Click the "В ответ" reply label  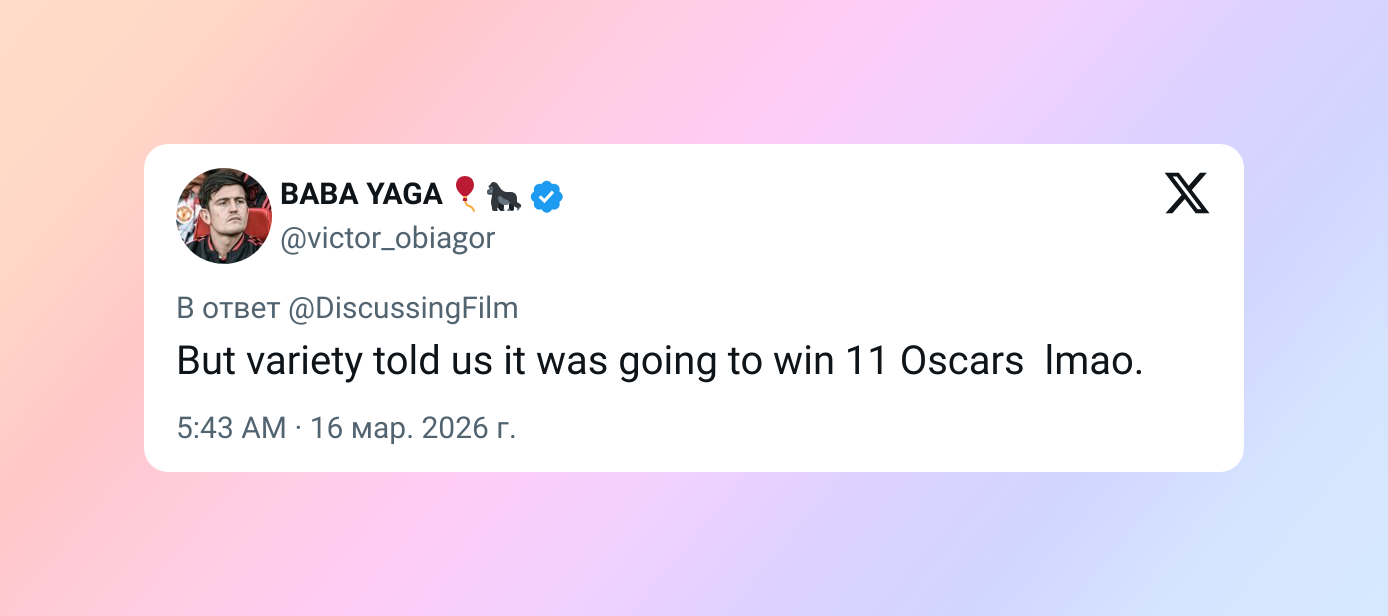click(x=228, y=308)
